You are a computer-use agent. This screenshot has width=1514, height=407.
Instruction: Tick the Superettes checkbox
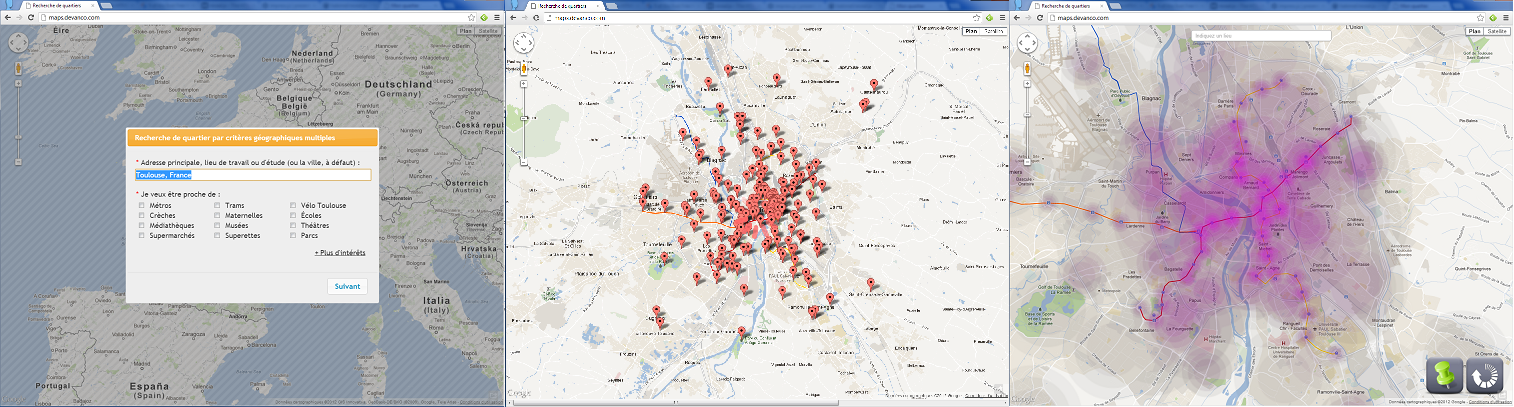click(218, 237)
